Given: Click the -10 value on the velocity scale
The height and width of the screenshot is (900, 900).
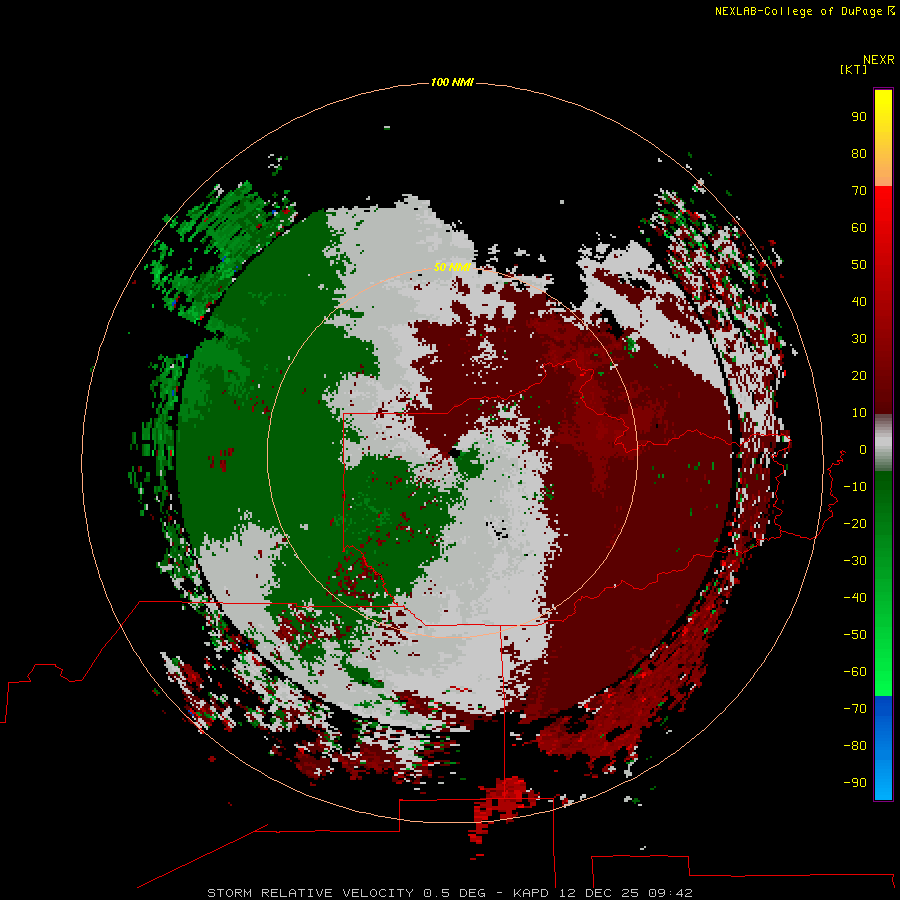Looking at the screenshot, I should pyautogui.click(x=855, y=487).
